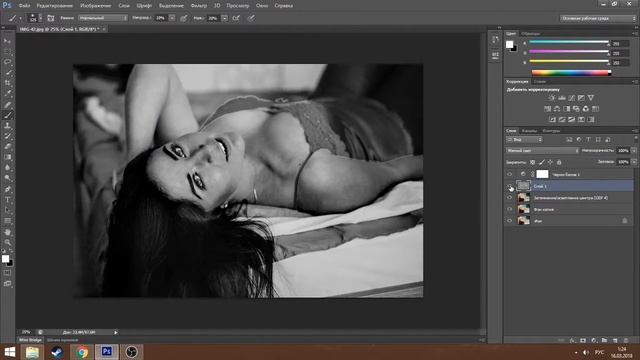Screen dimensions: 640x360
Task: Create new adjustment layer at panel bottom
Action: pyautogui.click(x=593, y=340)
